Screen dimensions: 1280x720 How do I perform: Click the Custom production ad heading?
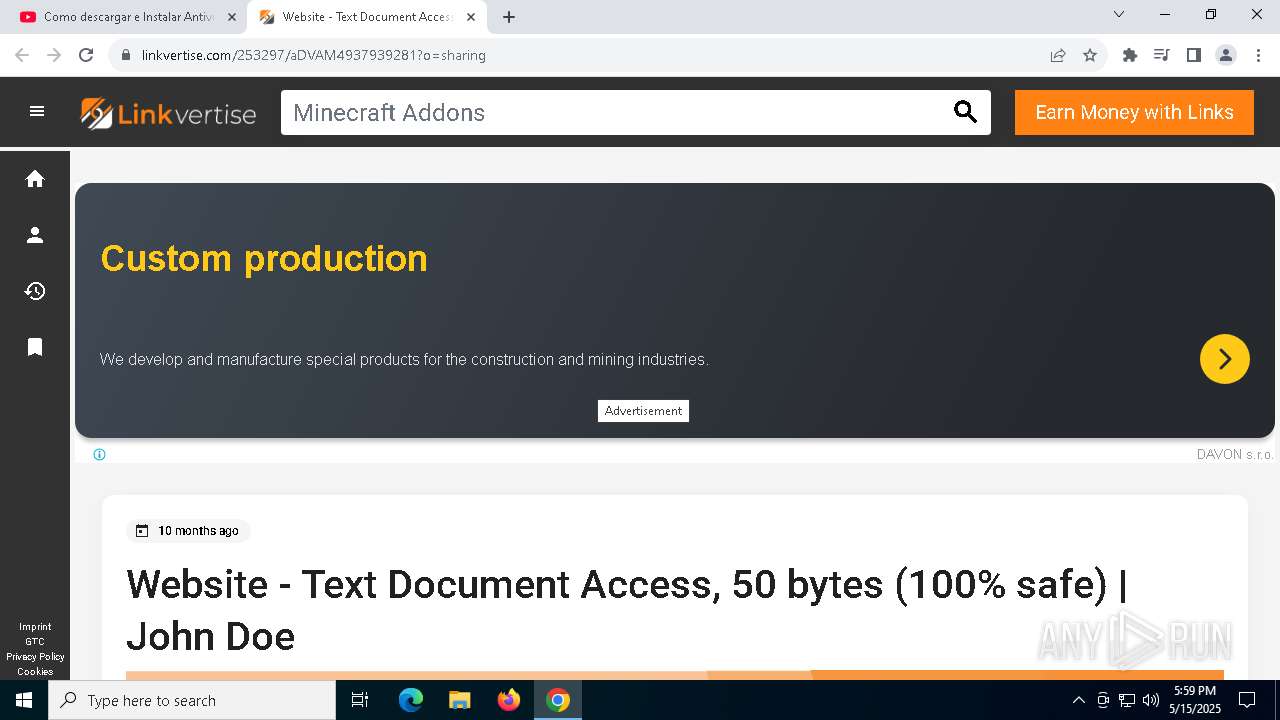coord(264,259)
